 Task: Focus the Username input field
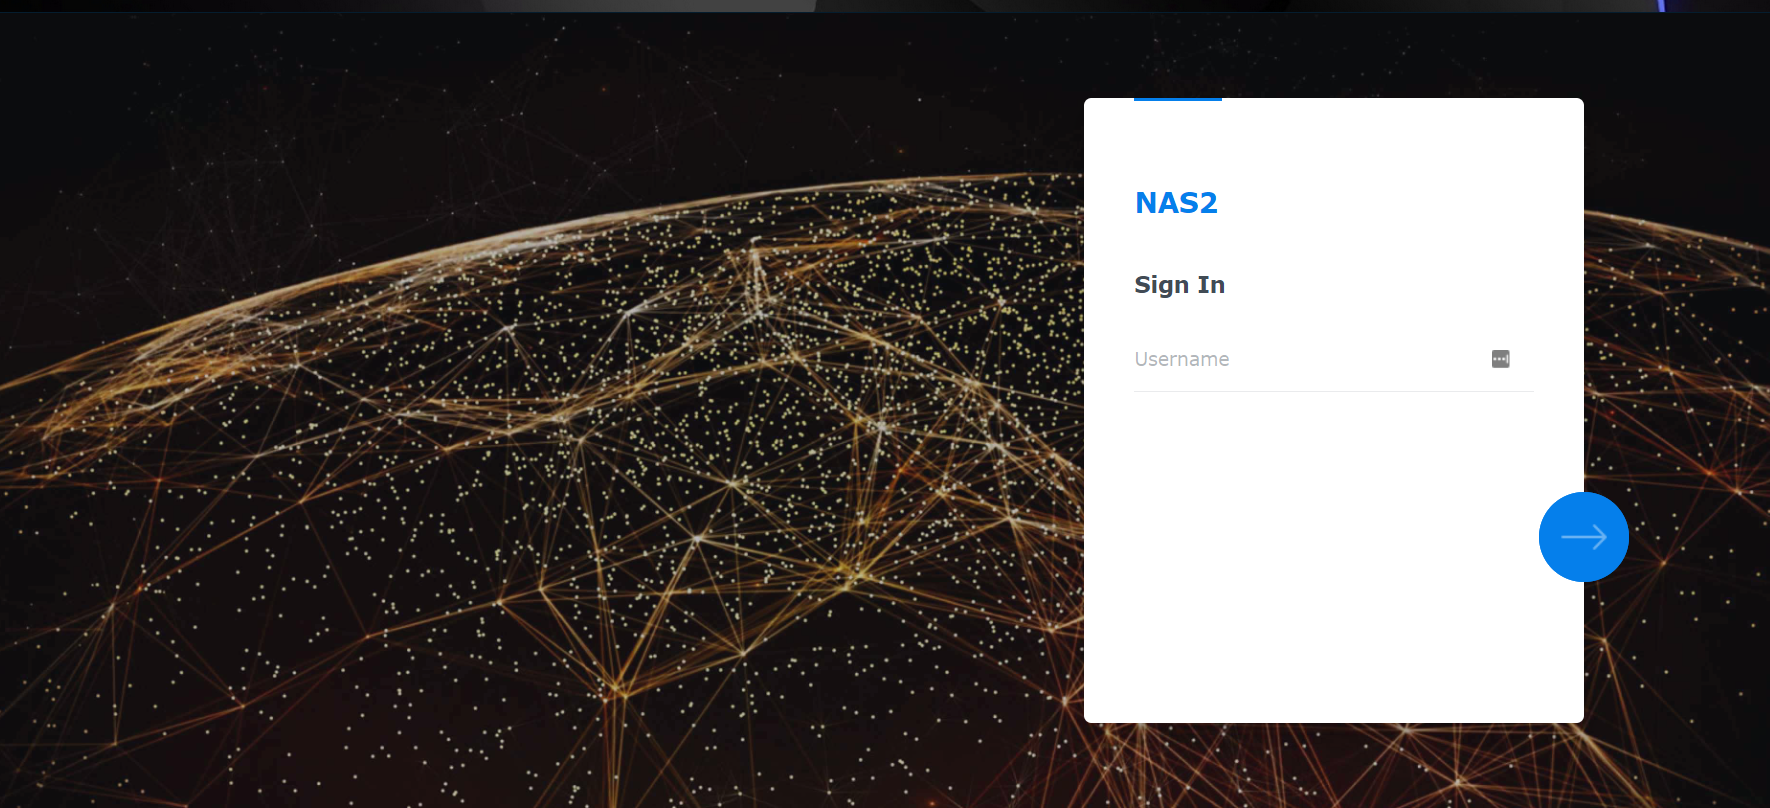click(x=1334, y=360)
